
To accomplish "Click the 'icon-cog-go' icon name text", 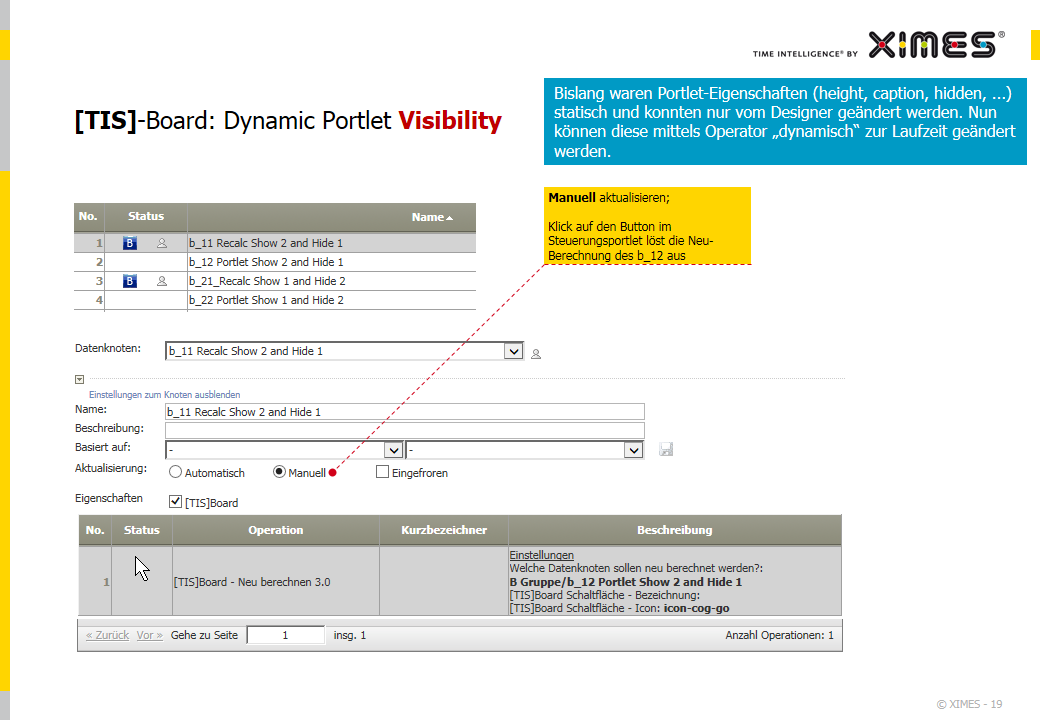I will coord(696,608).
